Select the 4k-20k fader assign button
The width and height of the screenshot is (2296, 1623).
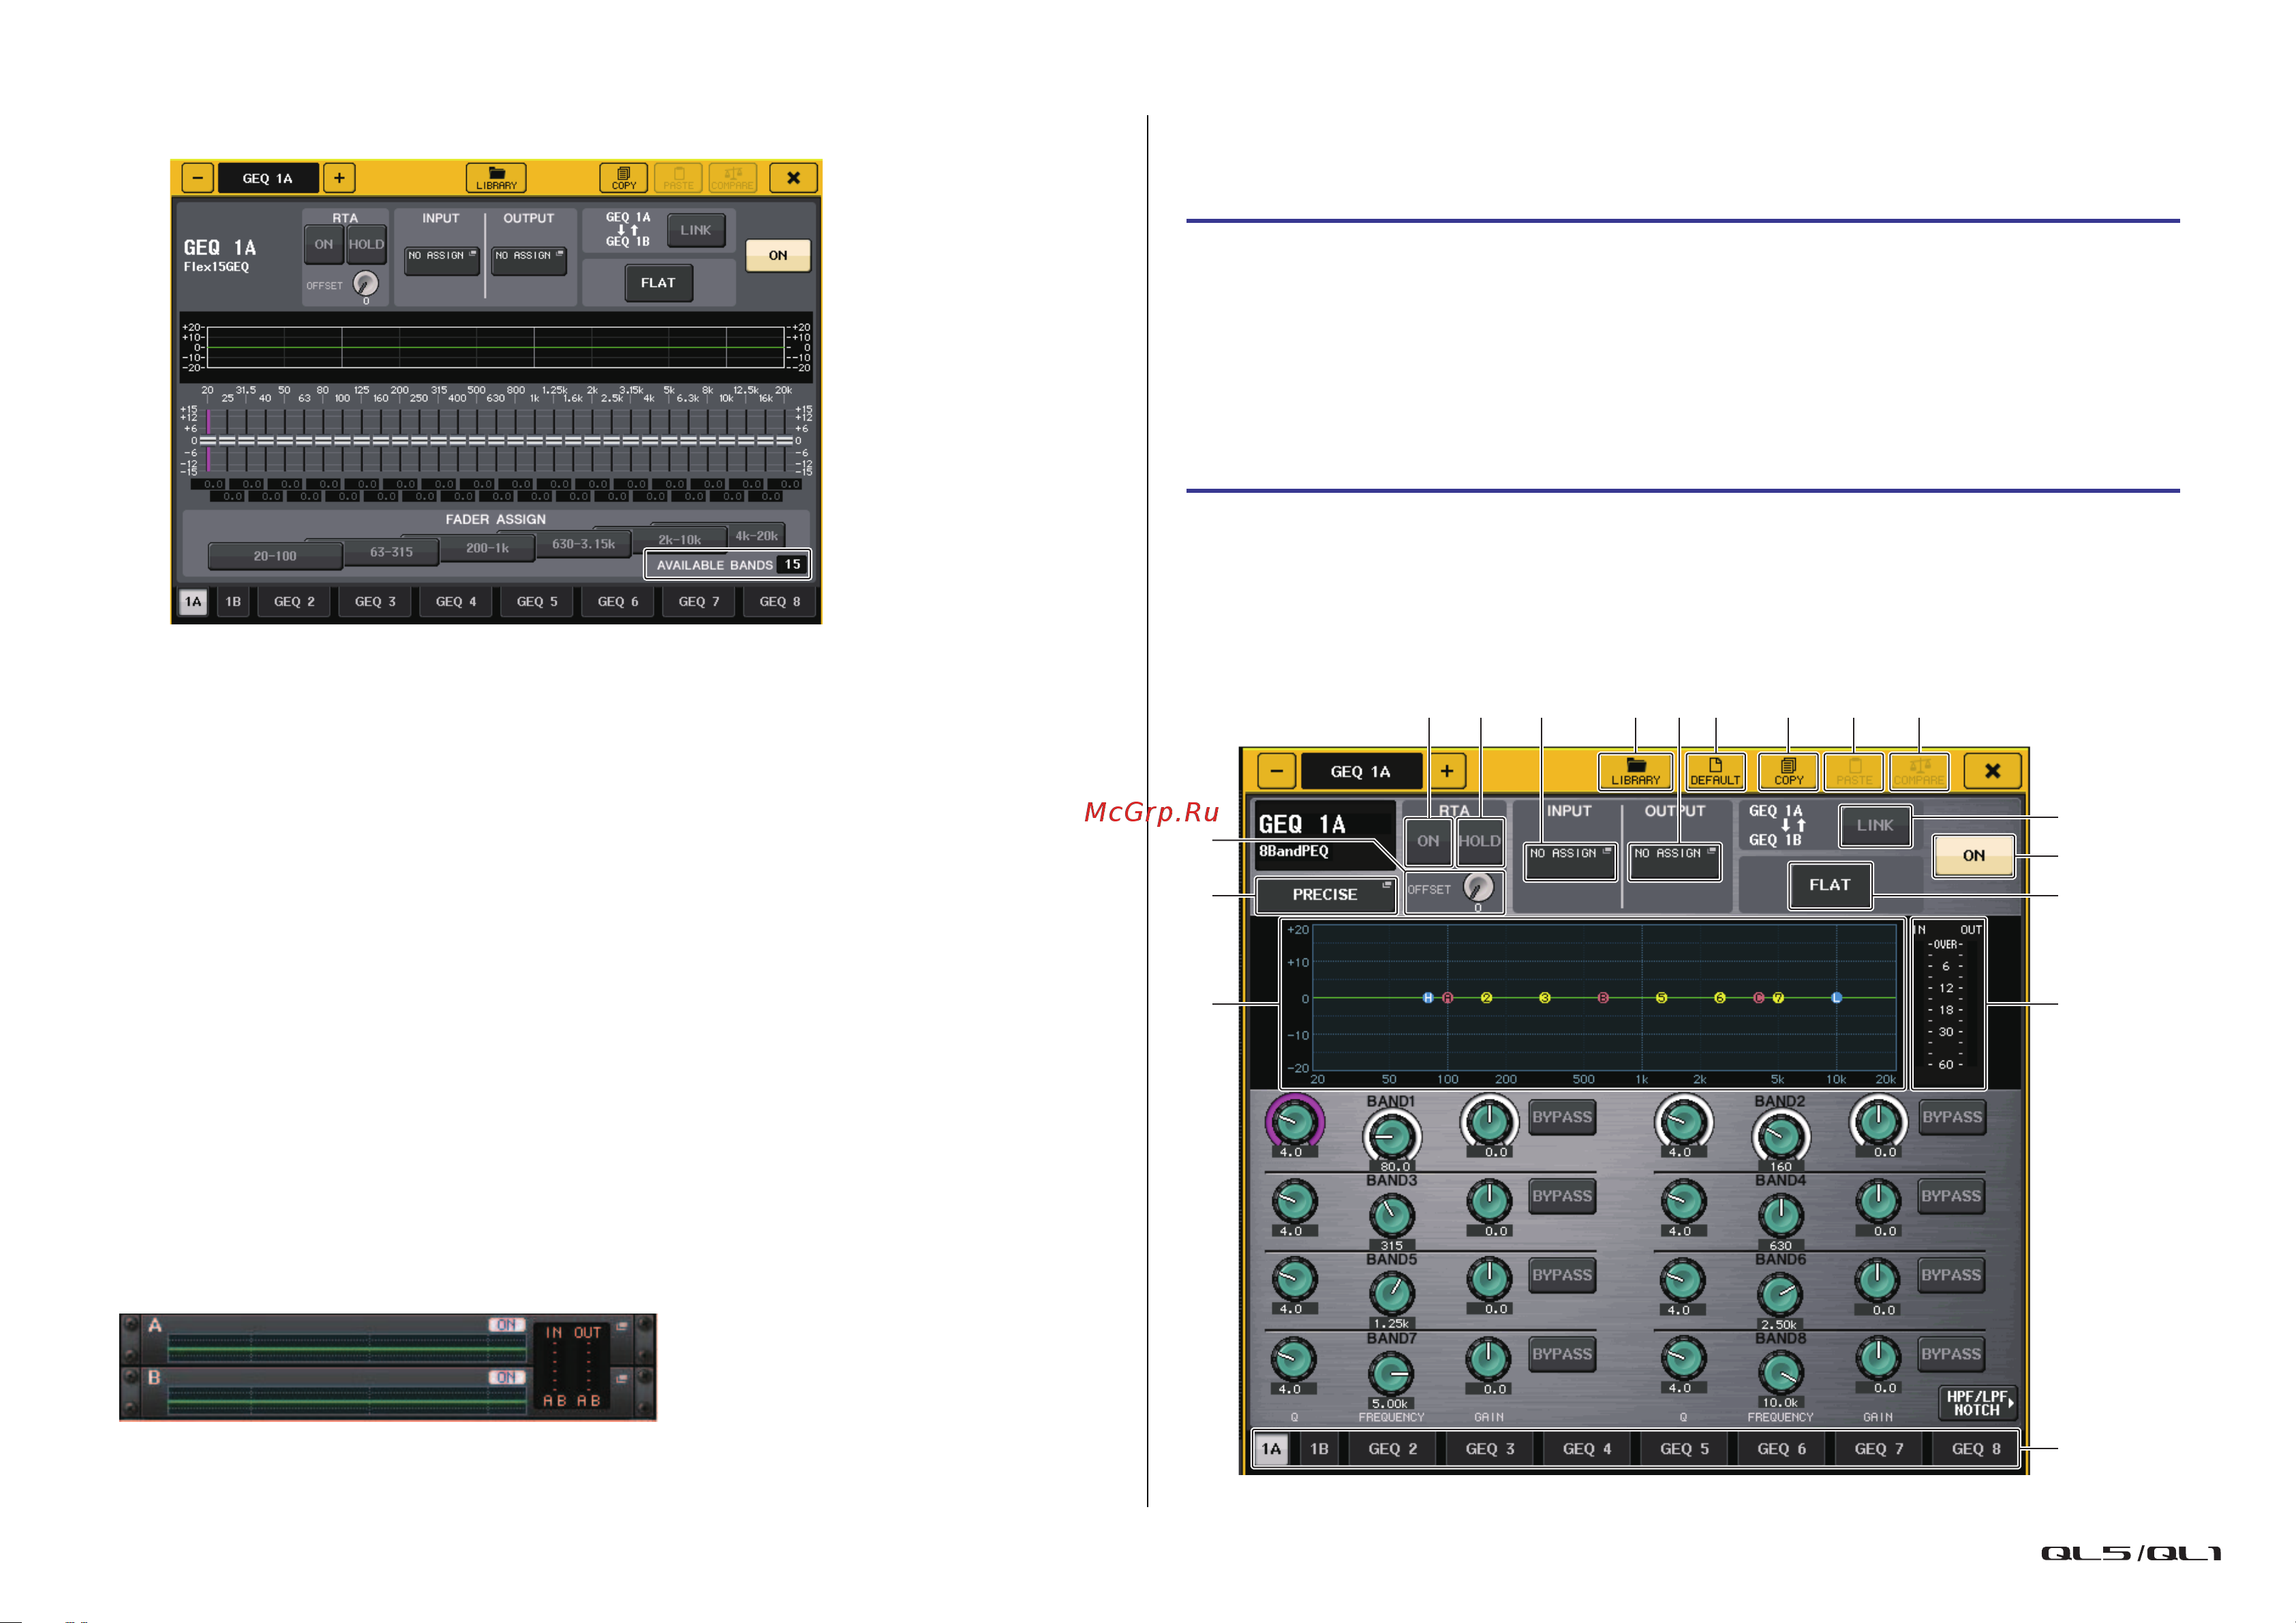[757, 535]
